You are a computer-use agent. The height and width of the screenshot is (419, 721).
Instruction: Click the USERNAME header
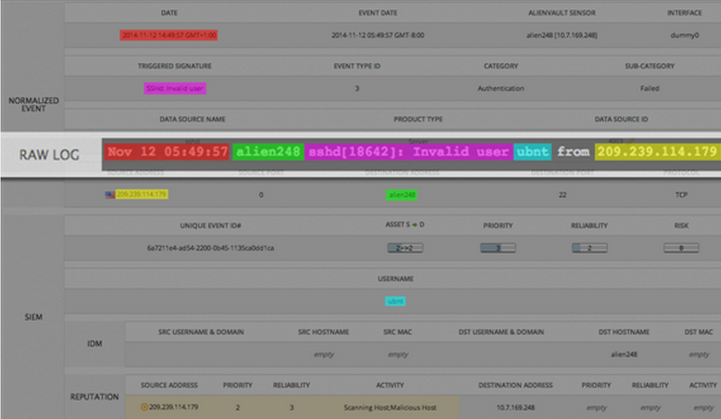coord(395,279)
